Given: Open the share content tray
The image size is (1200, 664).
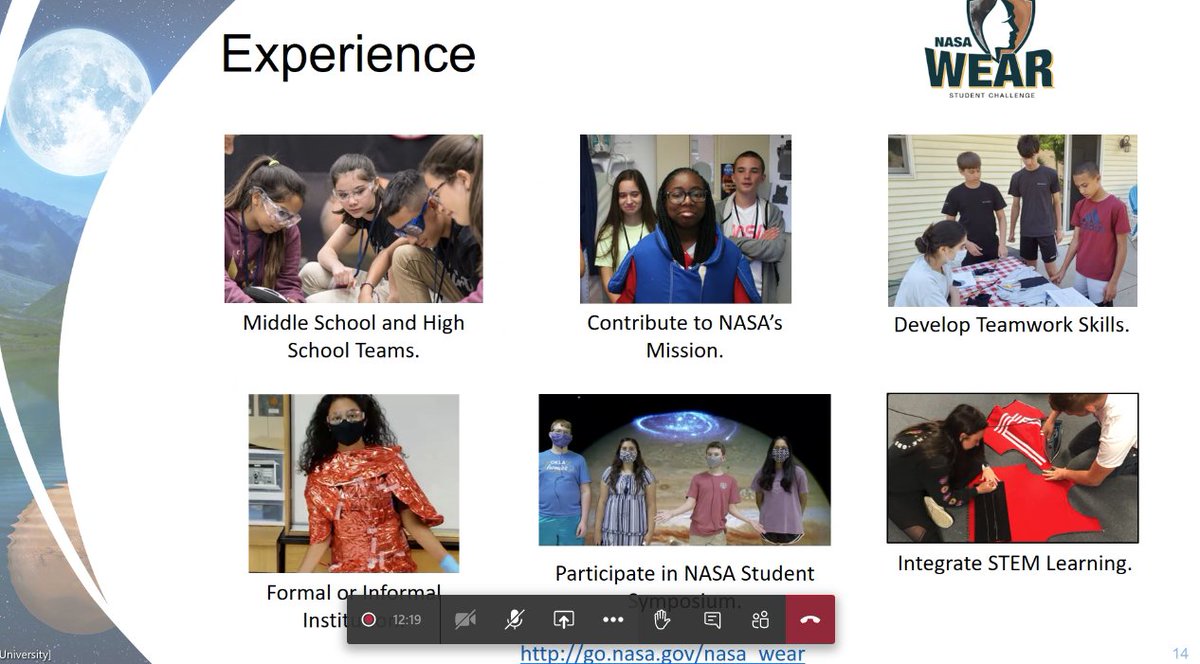Looking at the screenshot, I should [564, 620].
